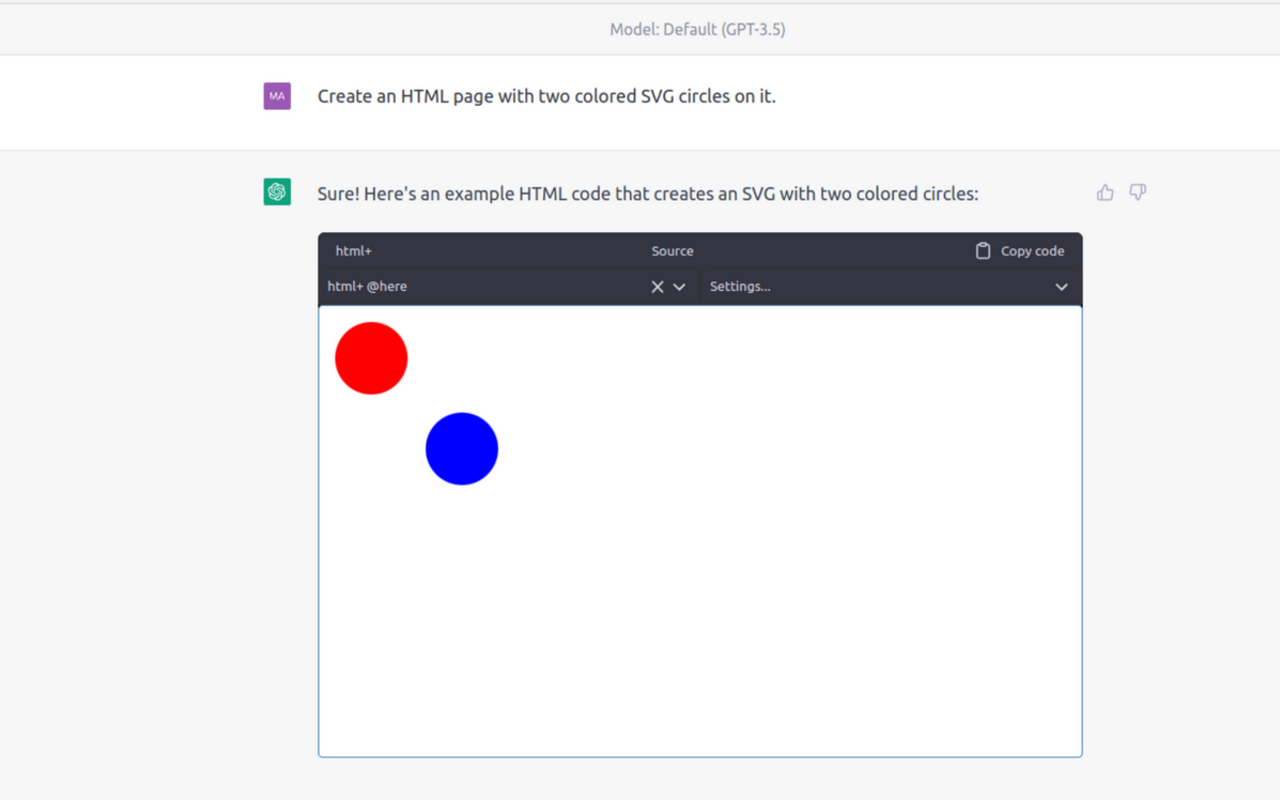
Task: Click the thumbs down icon
Action: pos(1137,192)
